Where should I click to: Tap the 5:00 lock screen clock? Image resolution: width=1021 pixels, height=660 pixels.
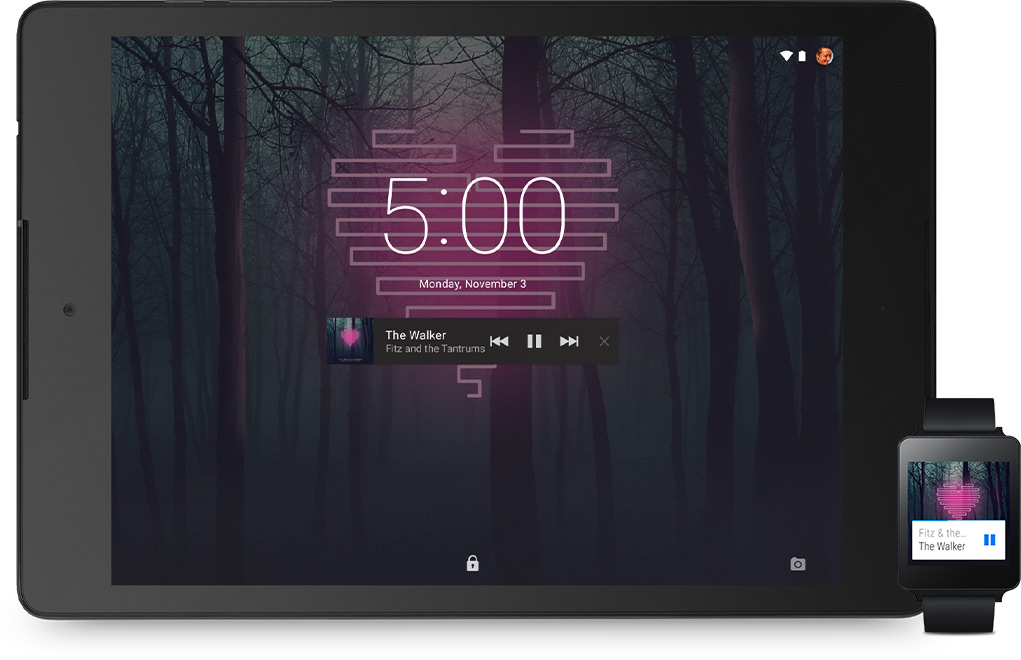pyautogui.click(x=475, y=215)
